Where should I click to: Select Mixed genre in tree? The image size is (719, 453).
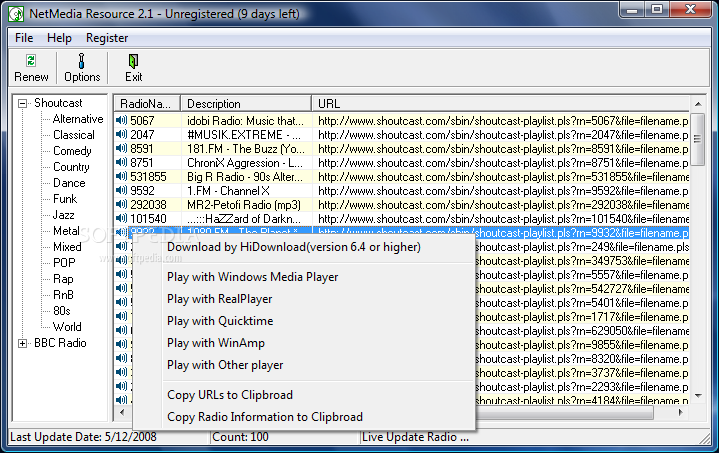click(x=67, y=247)
